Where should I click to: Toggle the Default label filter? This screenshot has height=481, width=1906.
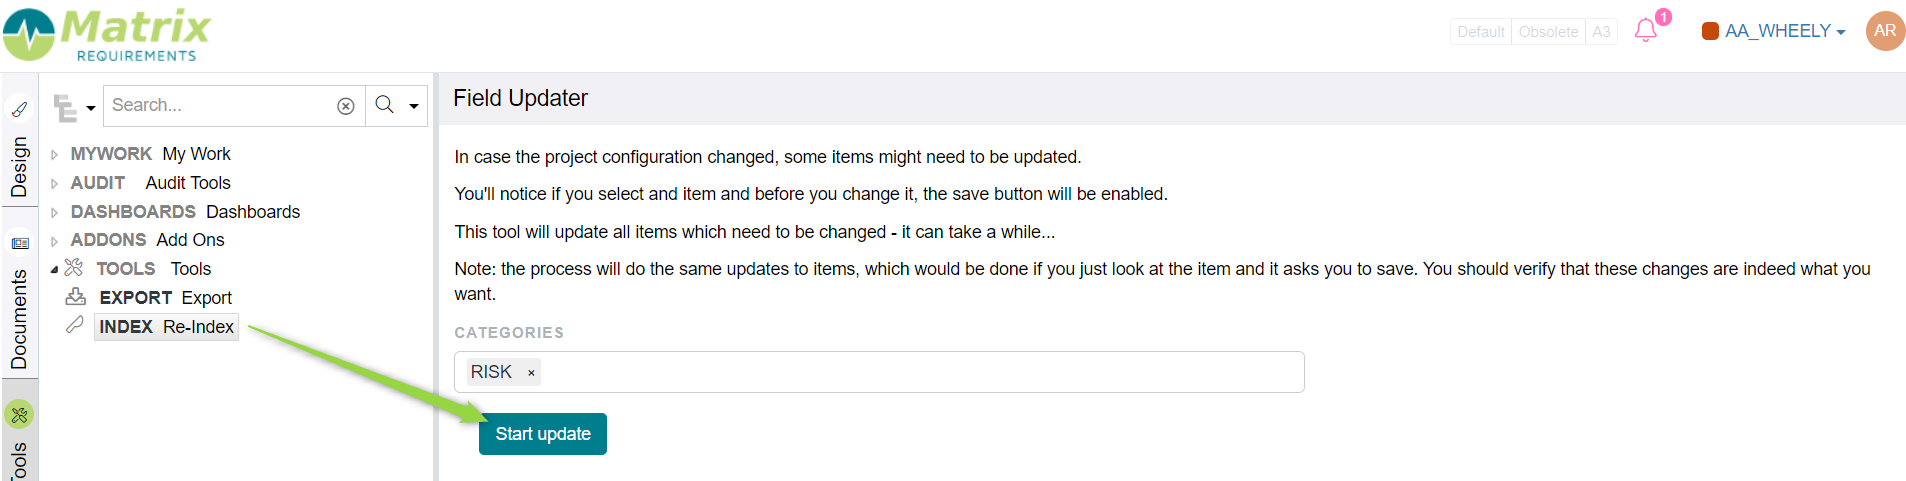[1481, 32]
